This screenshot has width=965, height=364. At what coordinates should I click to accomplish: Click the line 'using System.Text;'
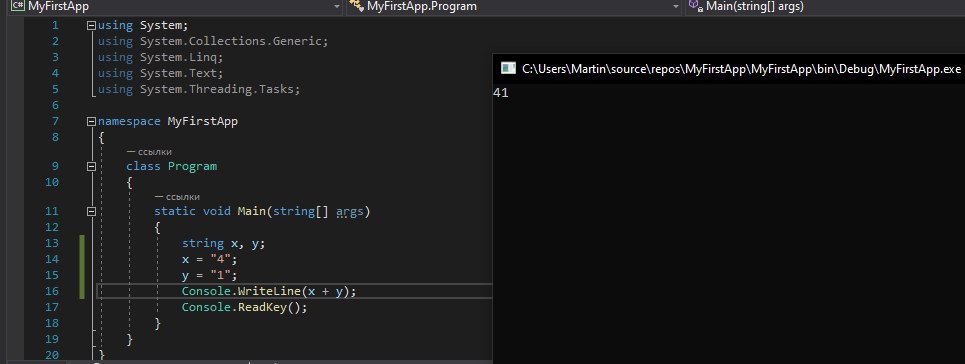tap(160, 73)
